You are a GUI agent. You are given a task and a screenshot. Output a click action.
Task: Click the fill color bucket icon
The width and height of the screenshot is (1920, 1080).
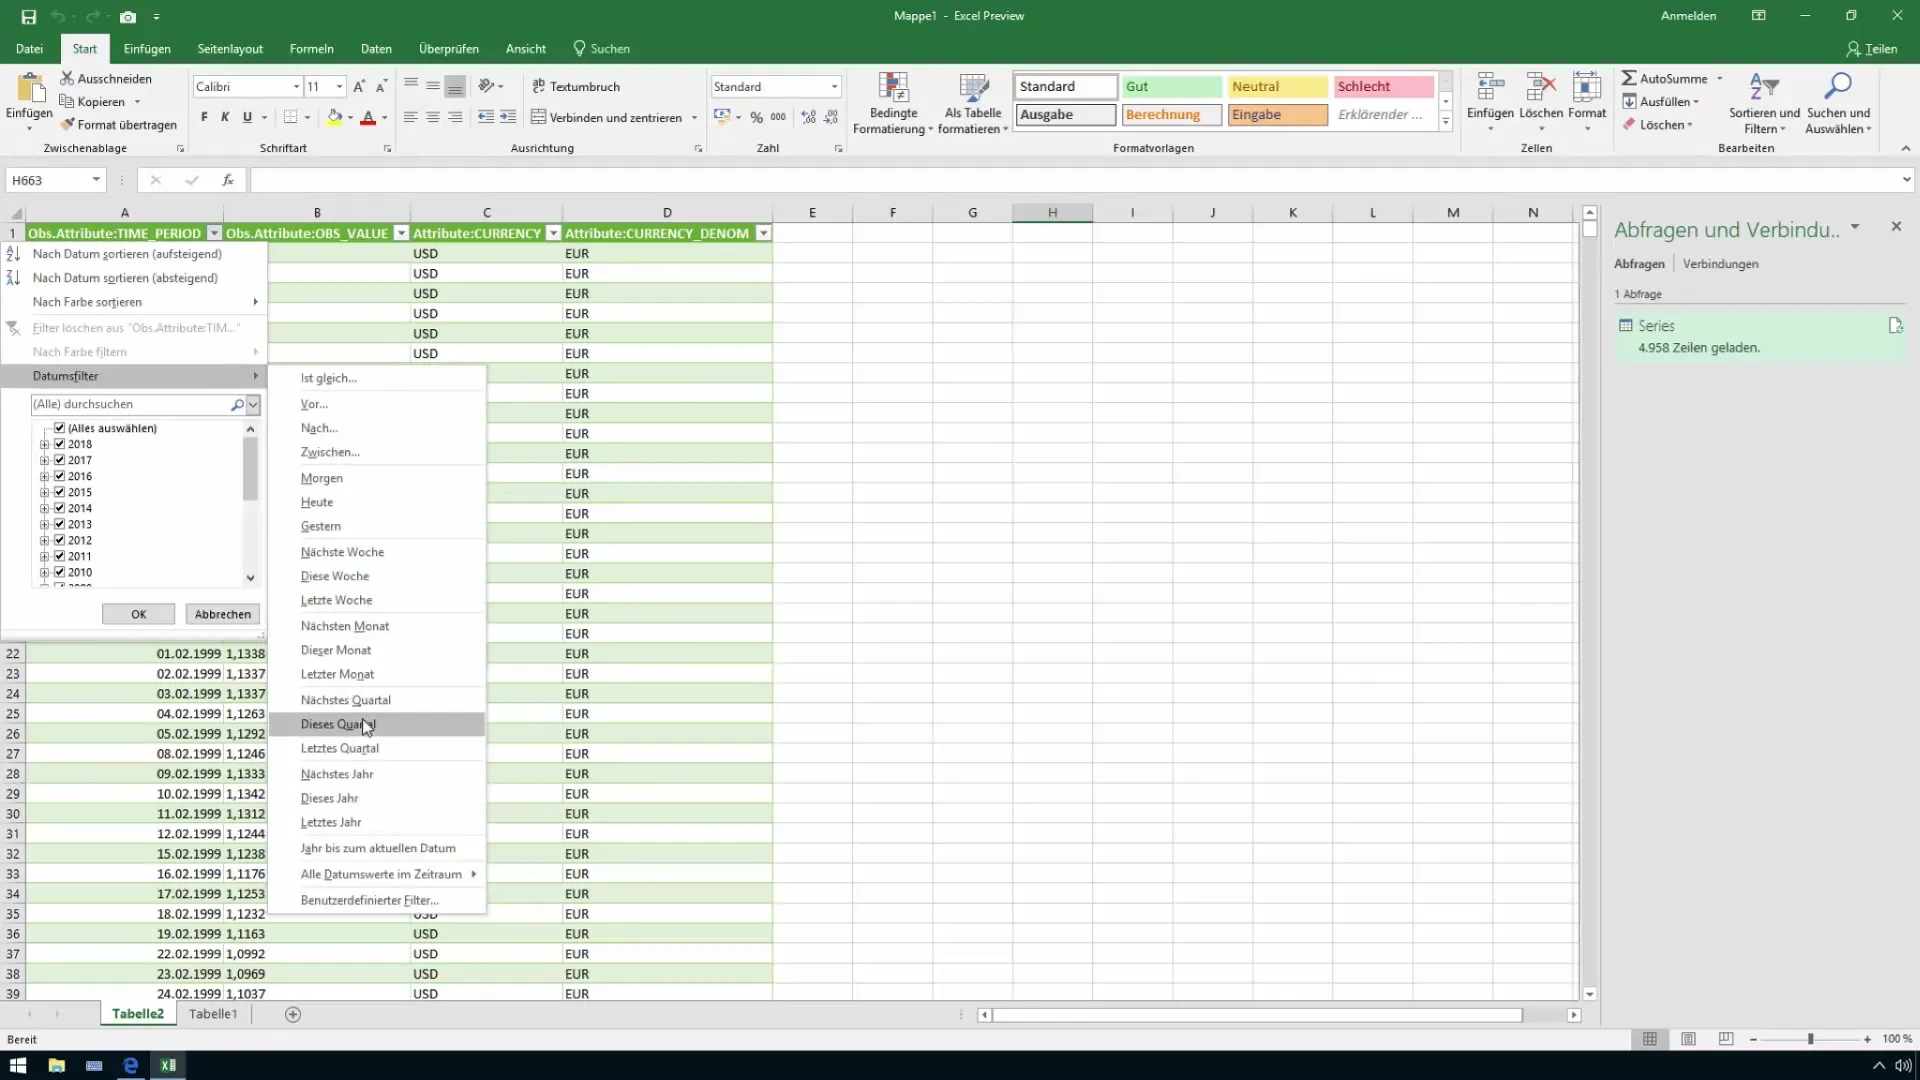tap(335, 117)
